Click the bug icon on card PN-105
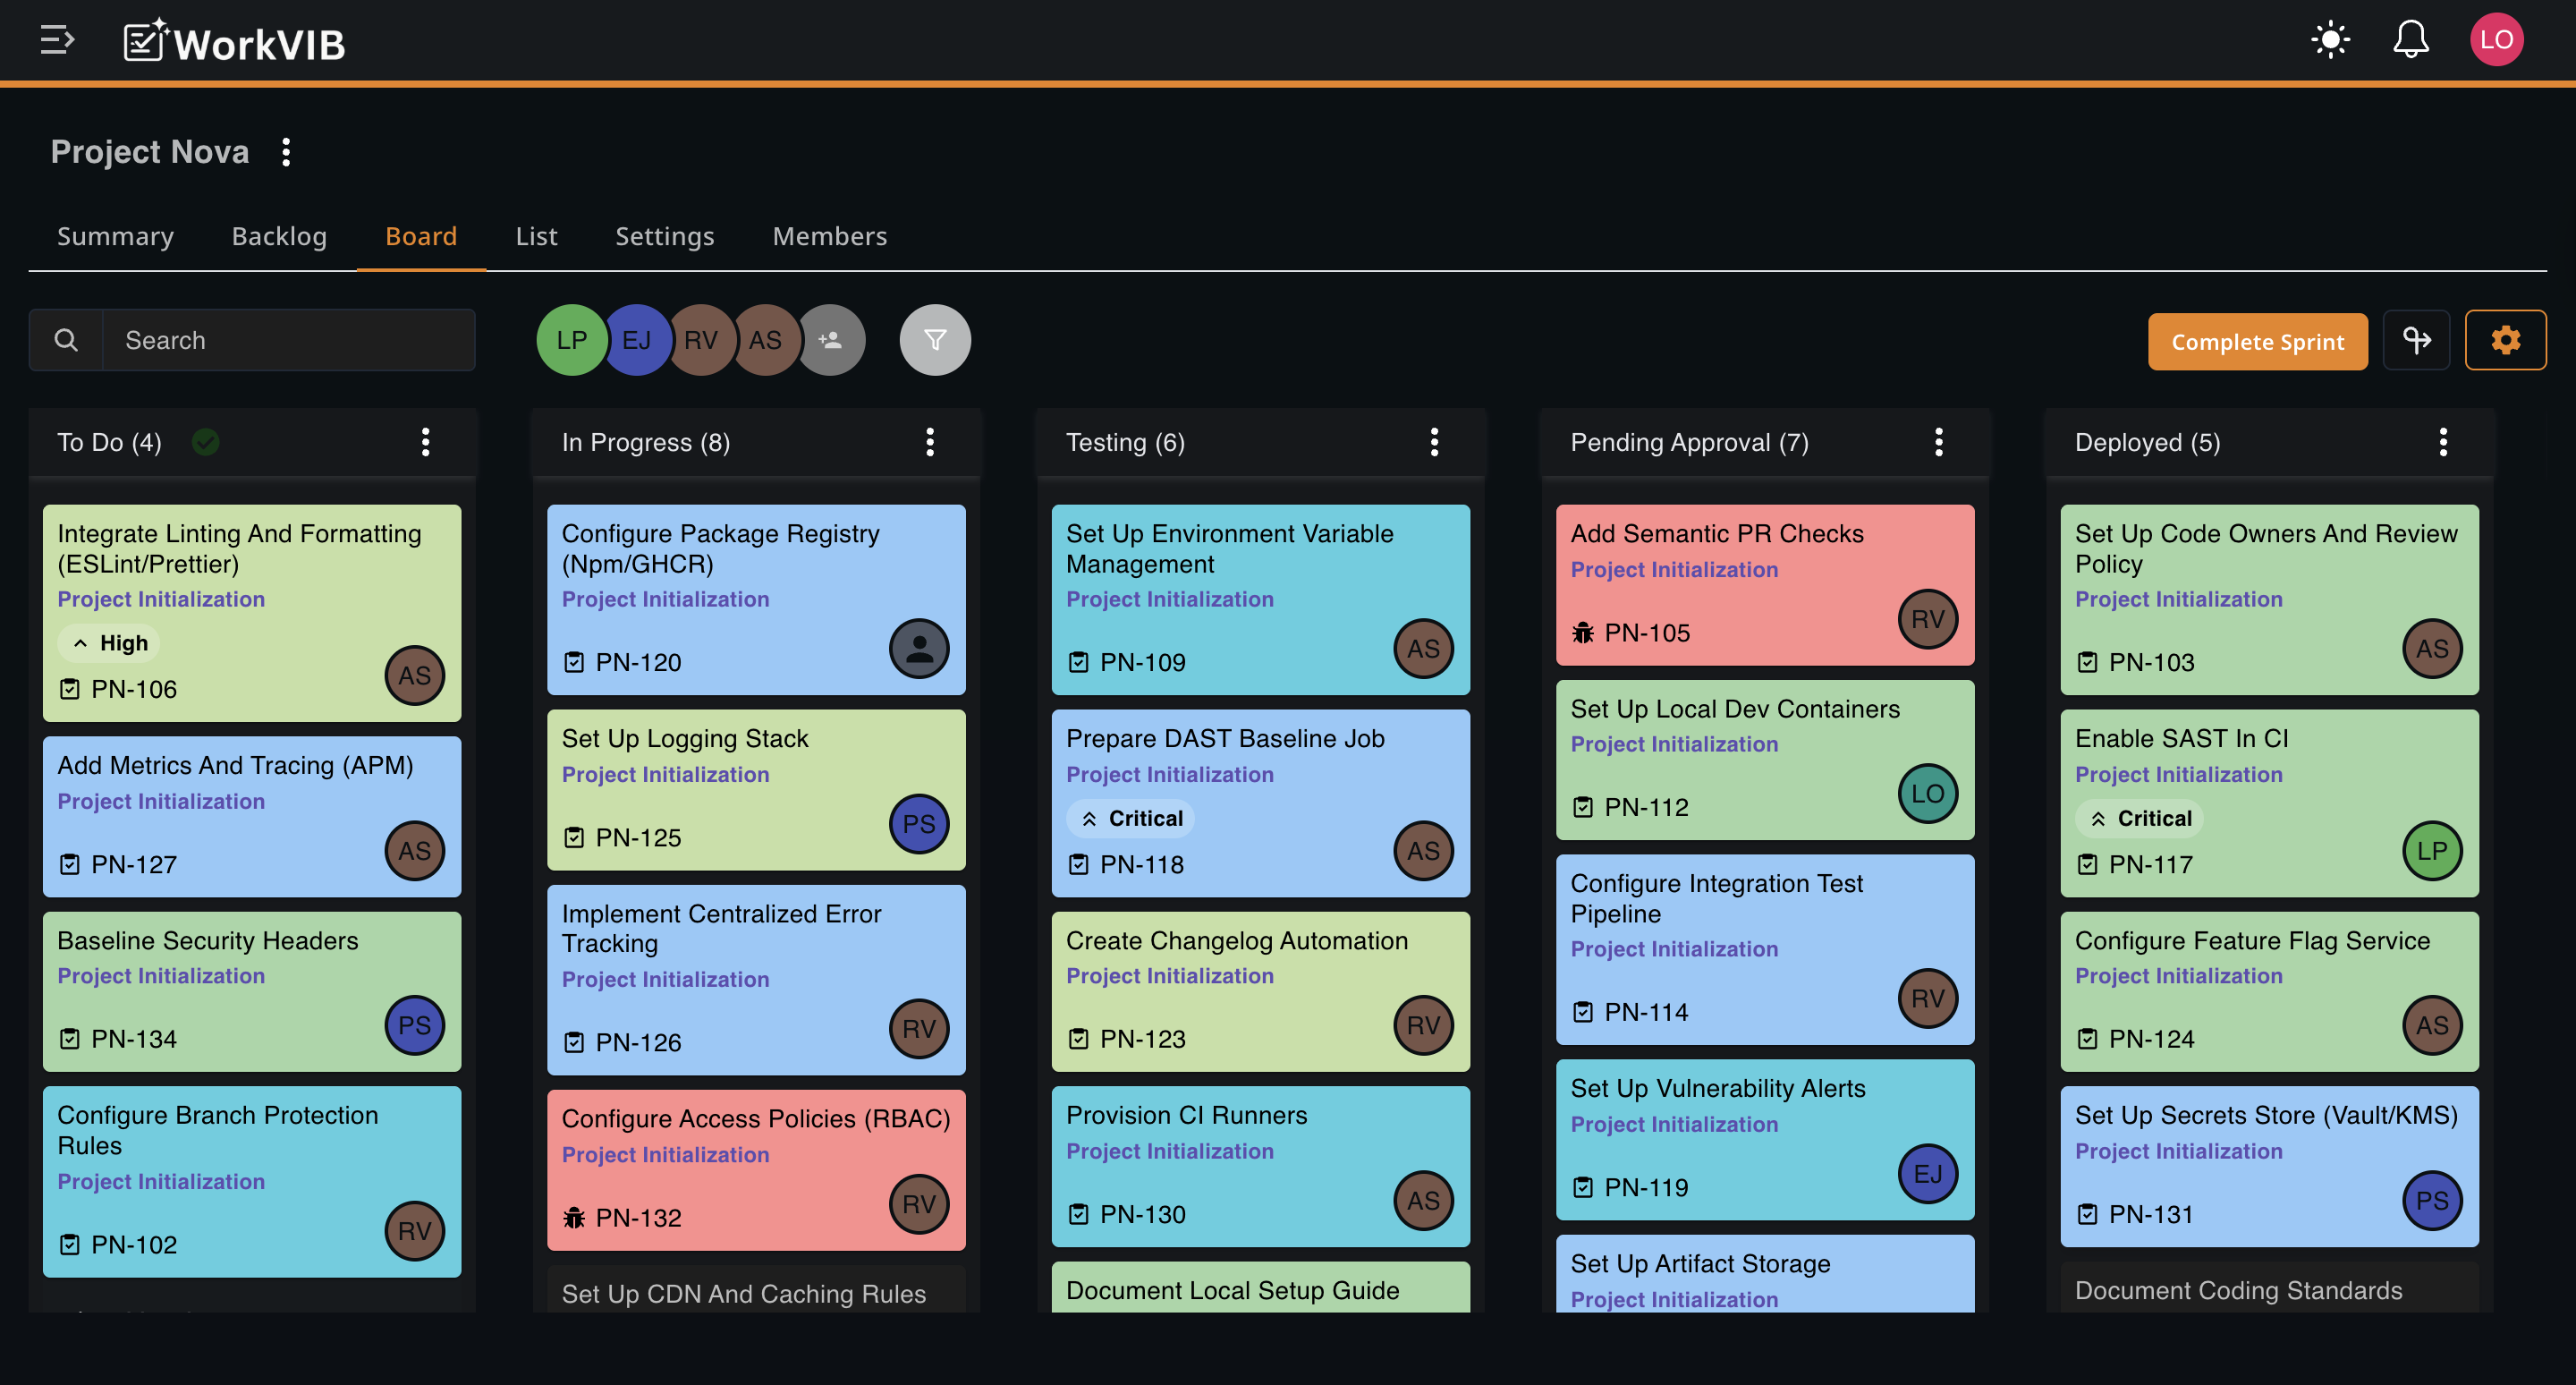This screenshot has width=2576, height=1385. pyautogui.click(x=1582, y=633)
